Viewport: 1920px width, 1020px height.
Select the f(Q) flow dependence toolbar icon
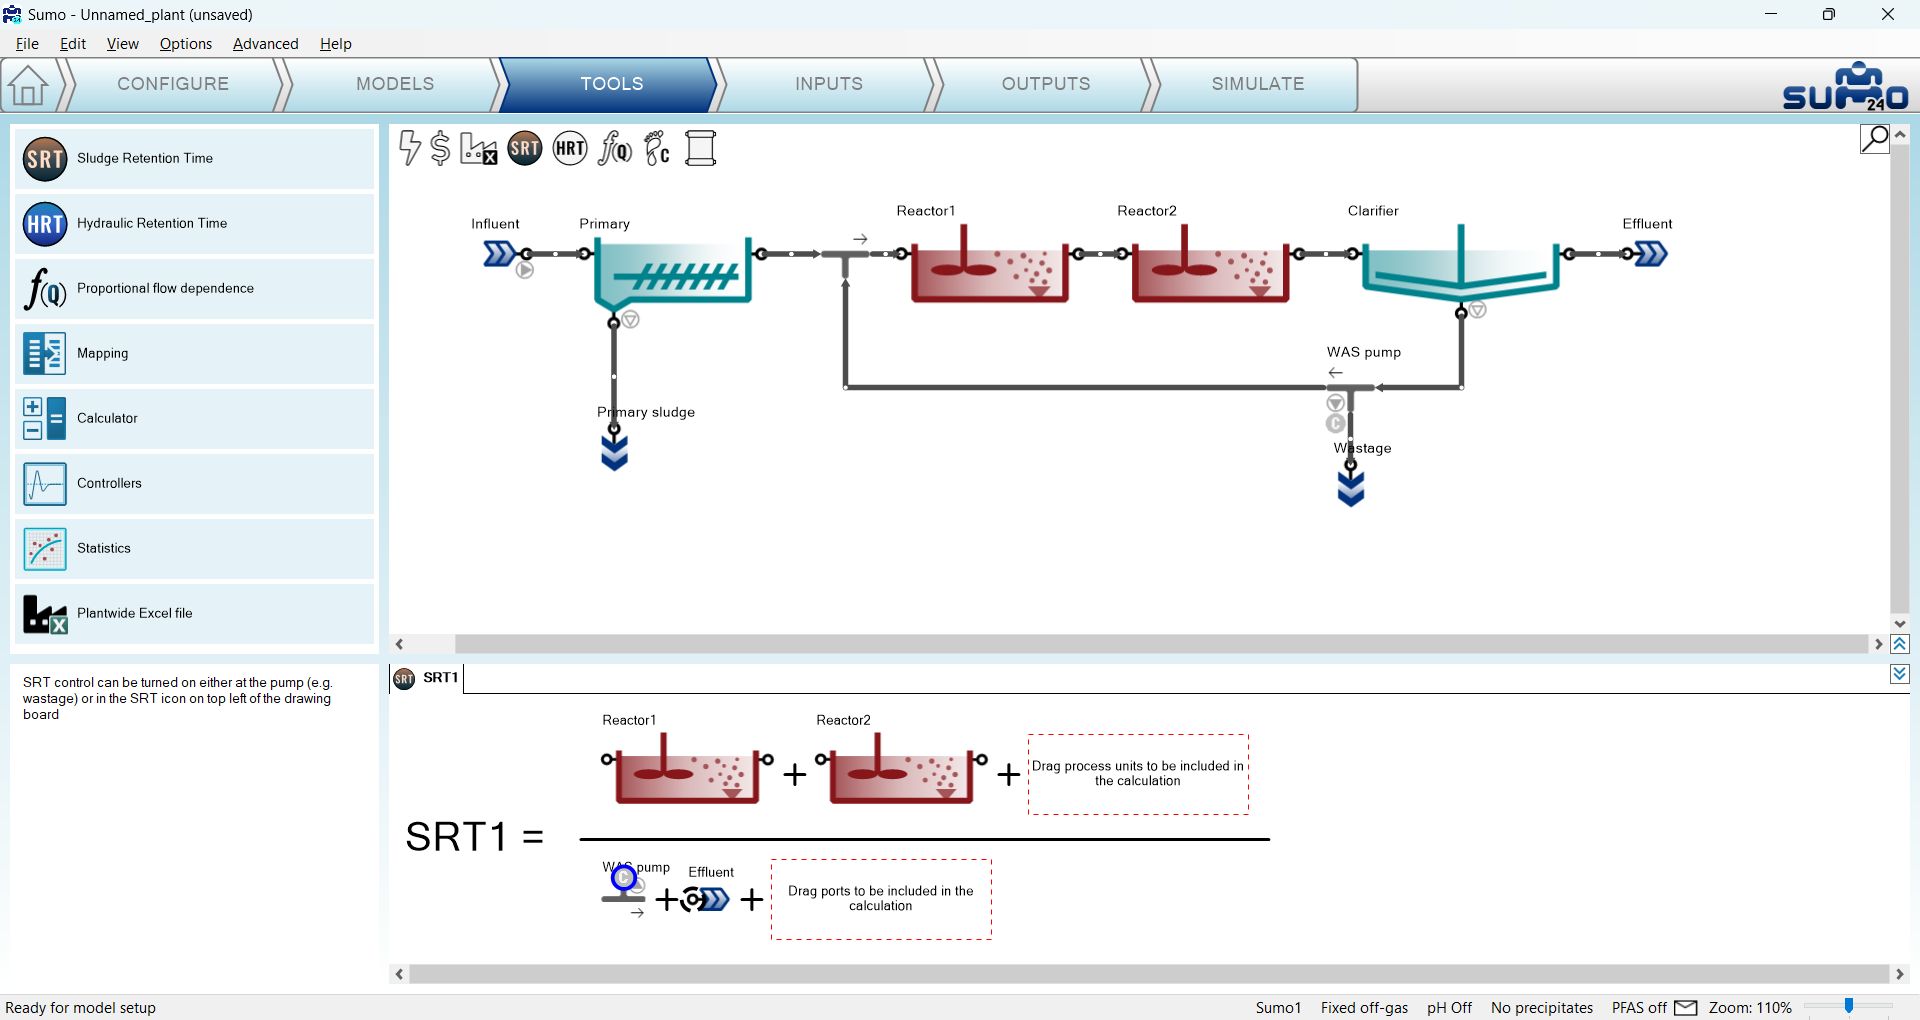[x=615, y=148]
